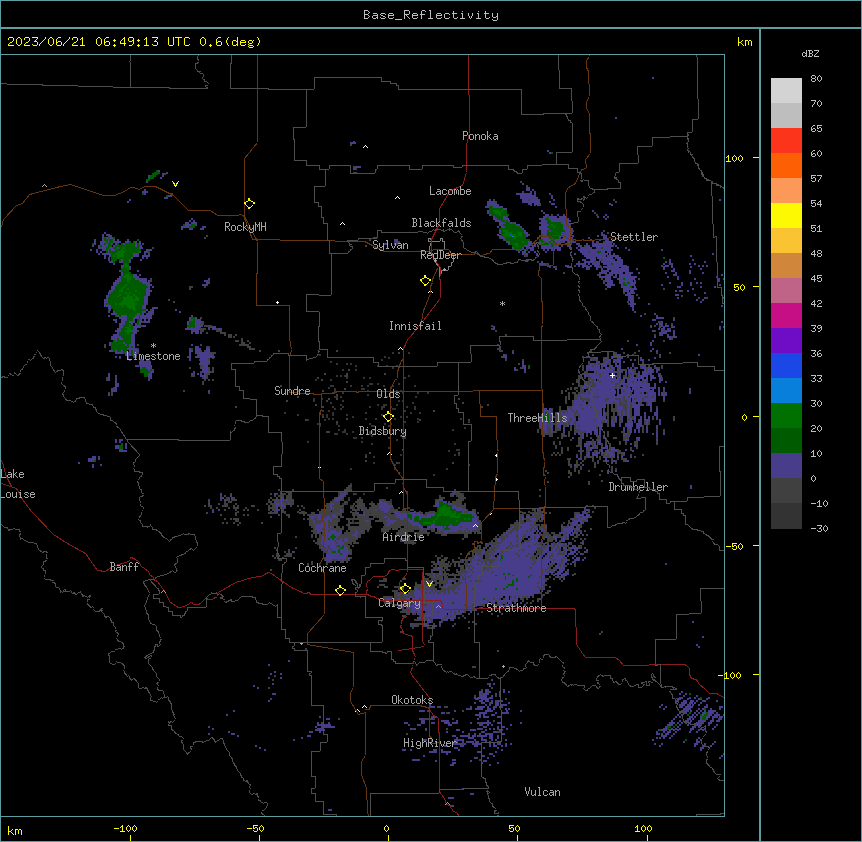Click the km unit label at bottom left

point(15,831)
